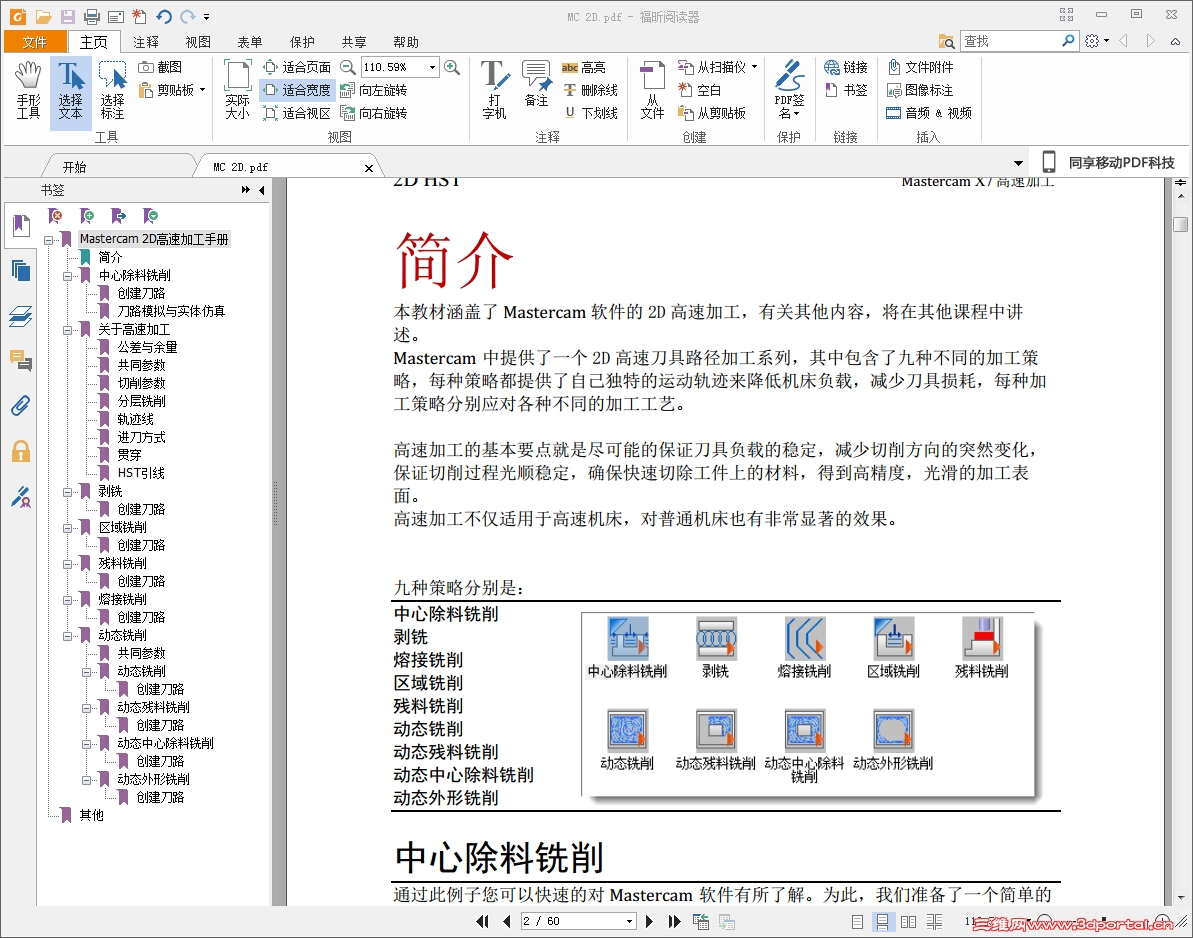
Task: Go to the previous page arrow
Action: (507, 921)
